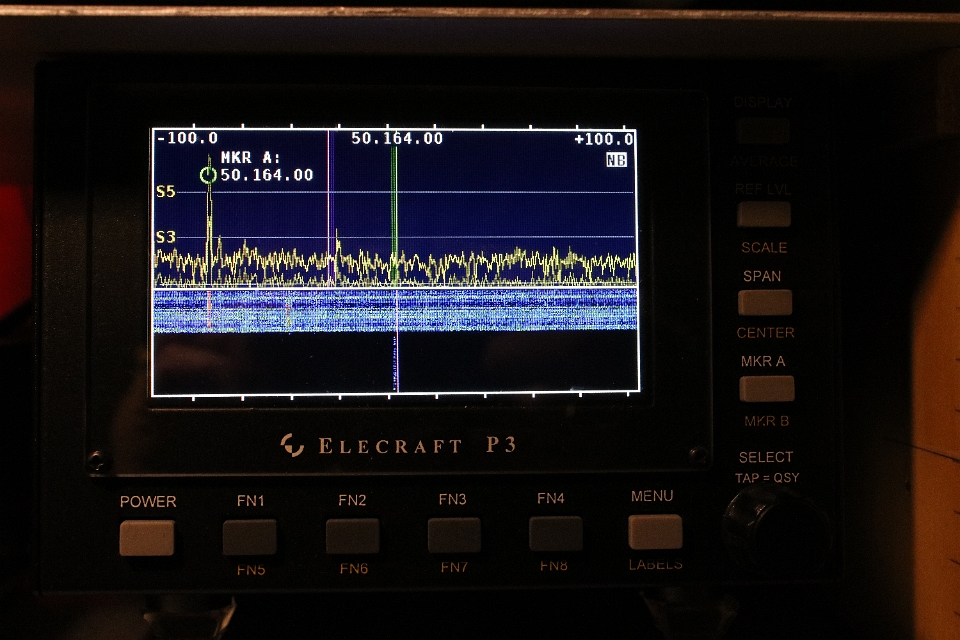Click the magenta marker line on spectrum
This screenshot has height=640, width=960.
(x=329, y=208)
